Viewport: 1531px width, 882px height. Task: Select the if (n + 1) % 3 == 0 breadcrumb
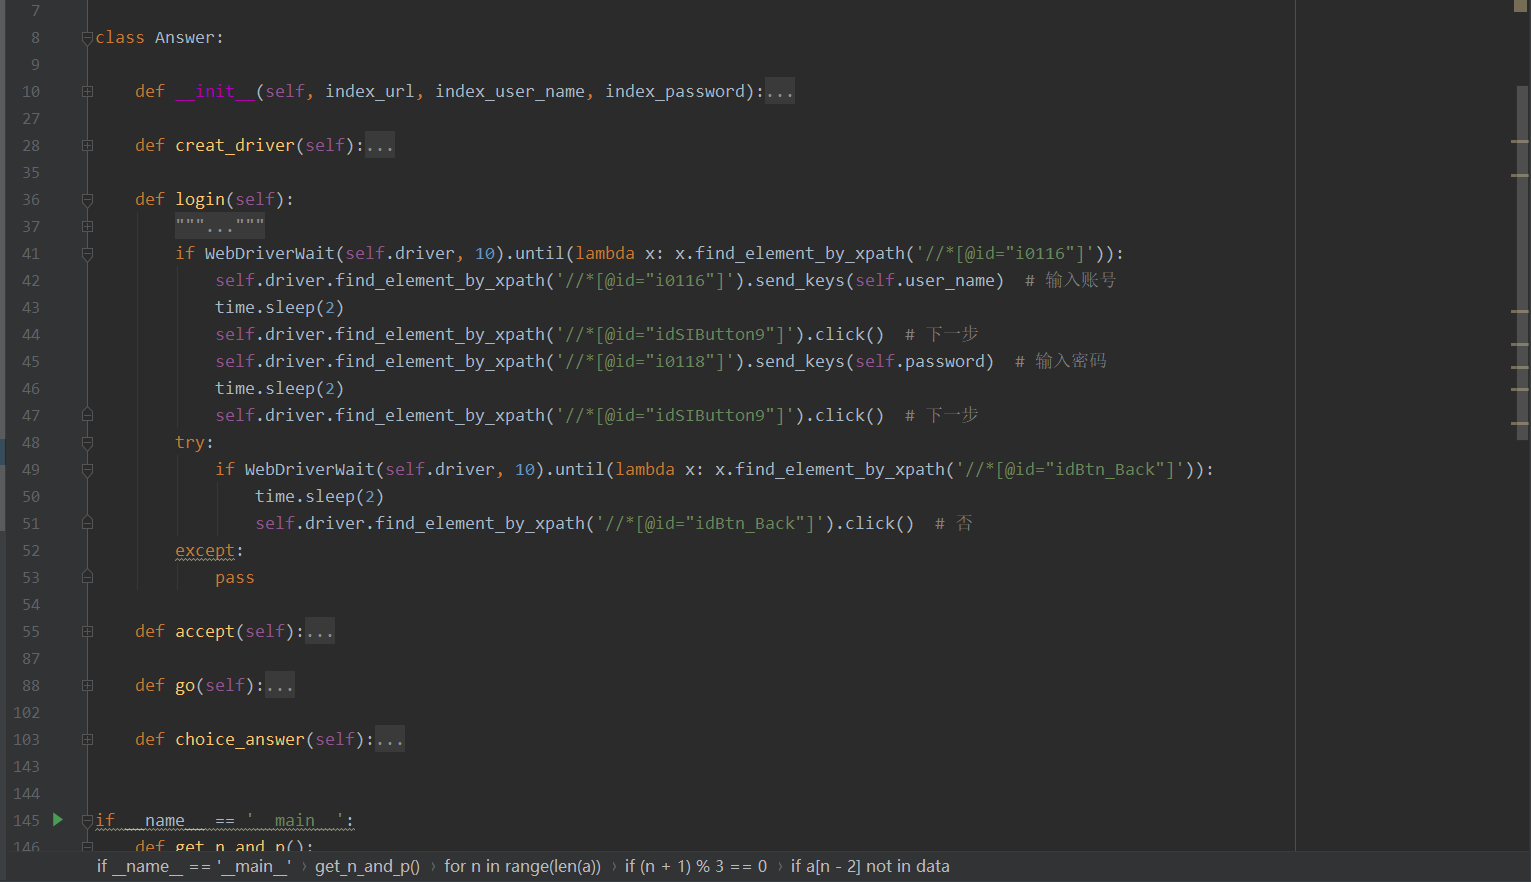(696, 866)
